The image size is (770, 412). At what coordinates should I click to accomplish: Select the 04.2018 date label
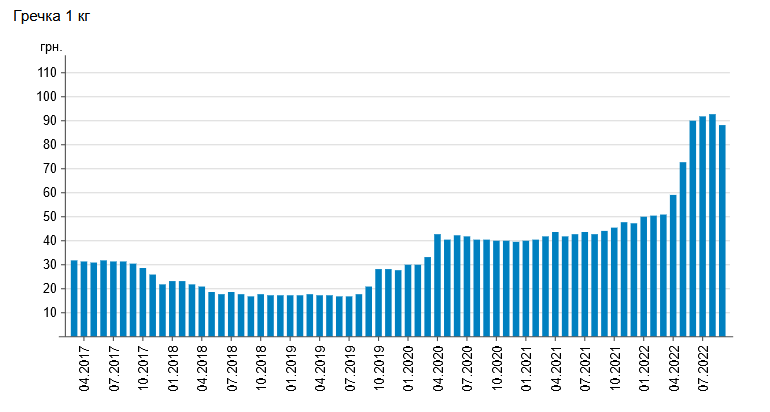[202, 368]
